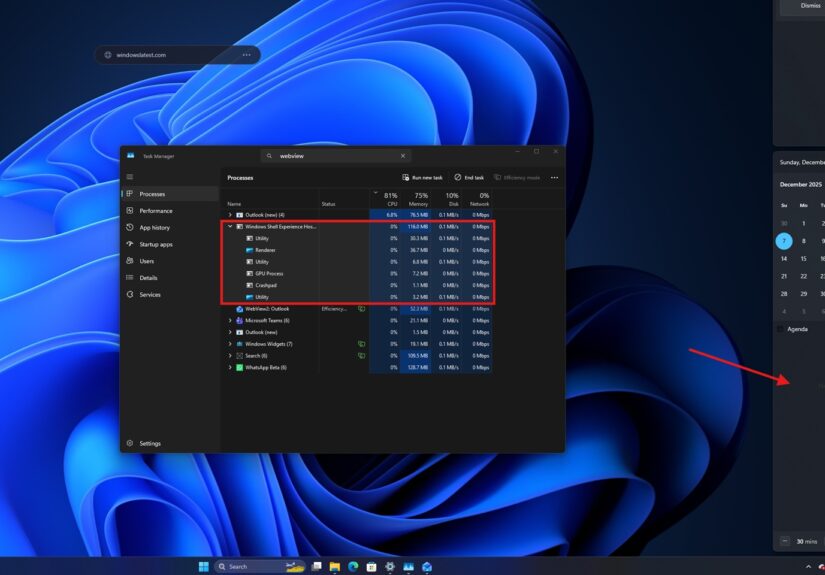Click the 128.7 MB memory value
The image size is (825, 575).
pyautogui.click(x=416, y=368)
